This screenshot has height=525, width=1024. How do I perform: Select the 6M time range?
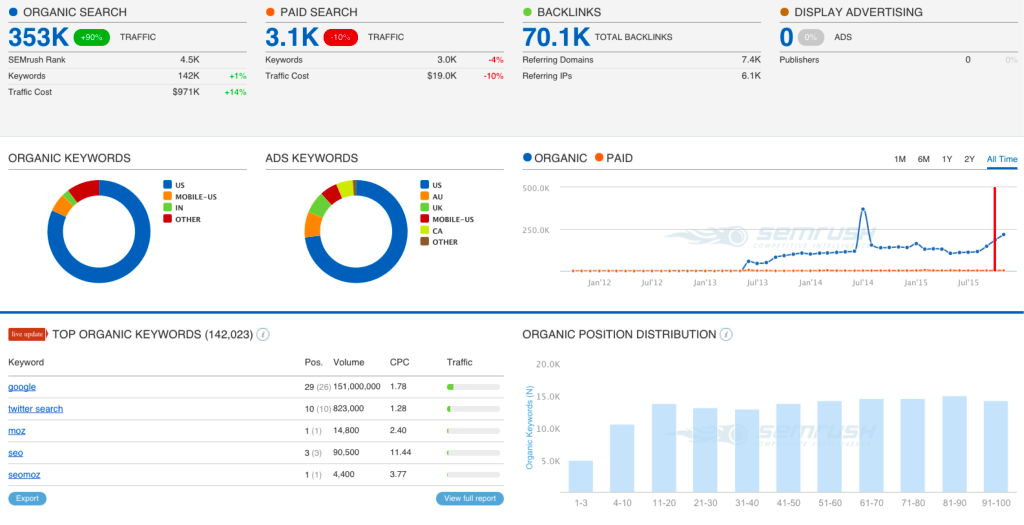click(x=923, y=159)
